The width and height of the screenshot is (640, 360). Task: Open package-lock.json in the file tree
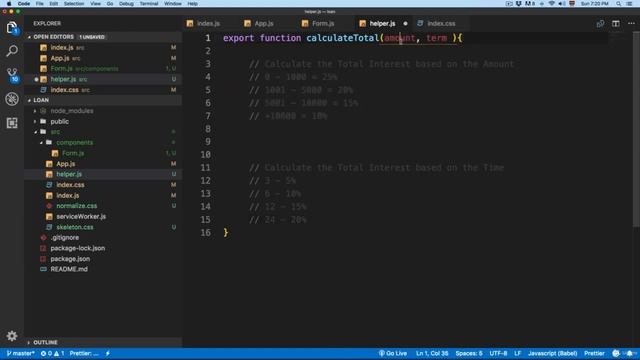(x=103, y=248)
